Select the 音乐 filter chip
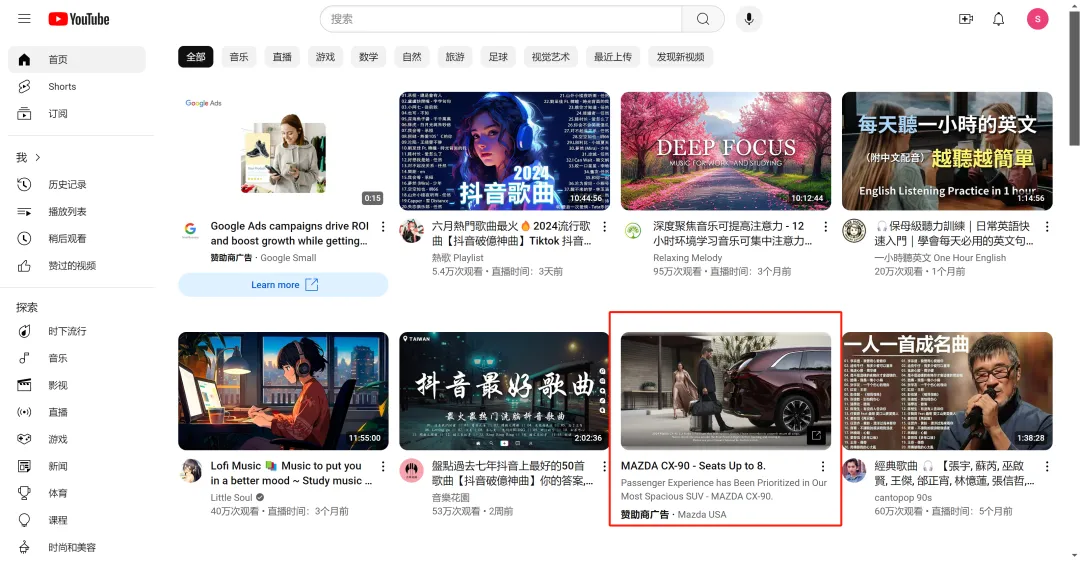 [238, 57]
